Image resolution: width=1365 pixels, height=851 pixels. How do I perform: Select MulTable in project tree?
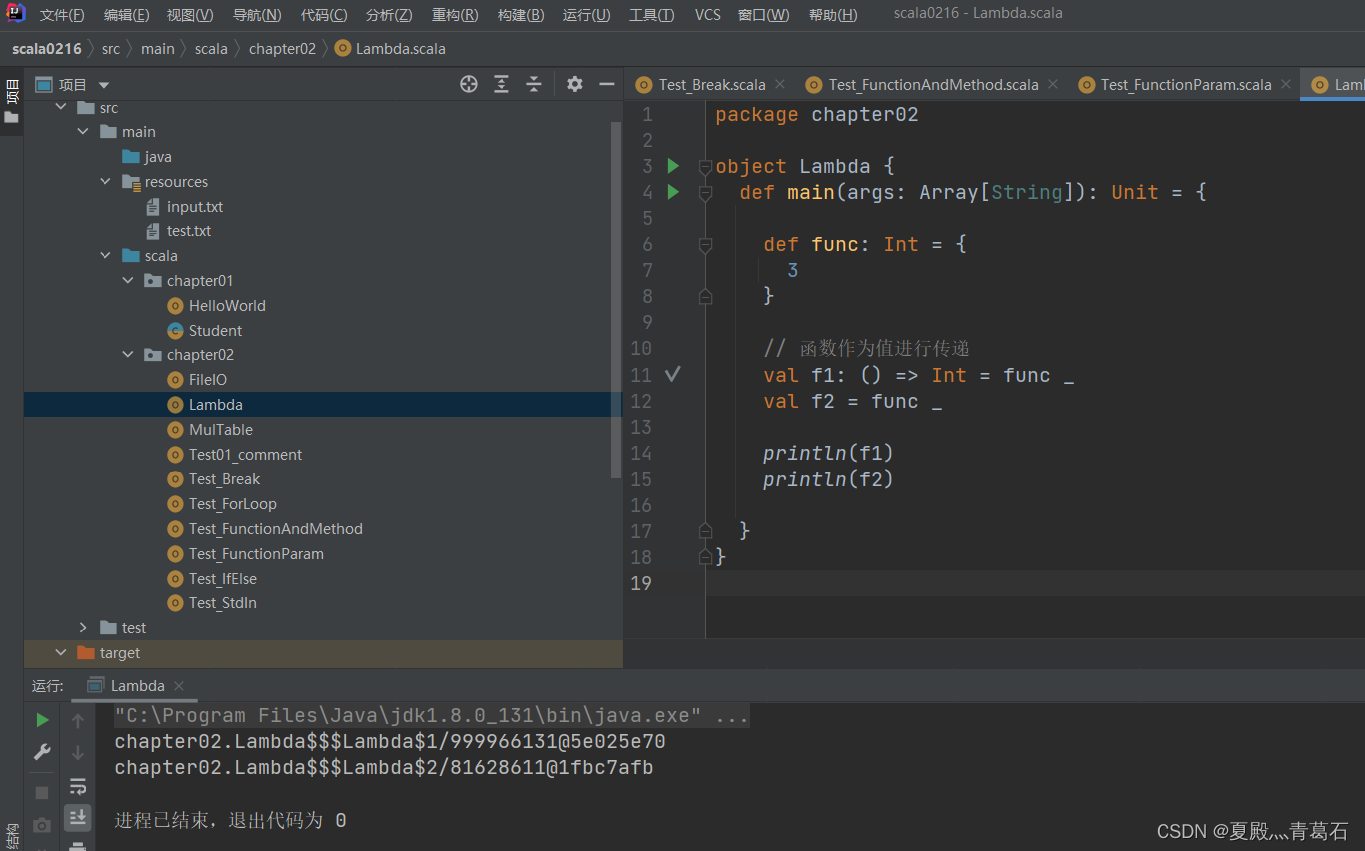pyautogui.click(x=210, y=430)
